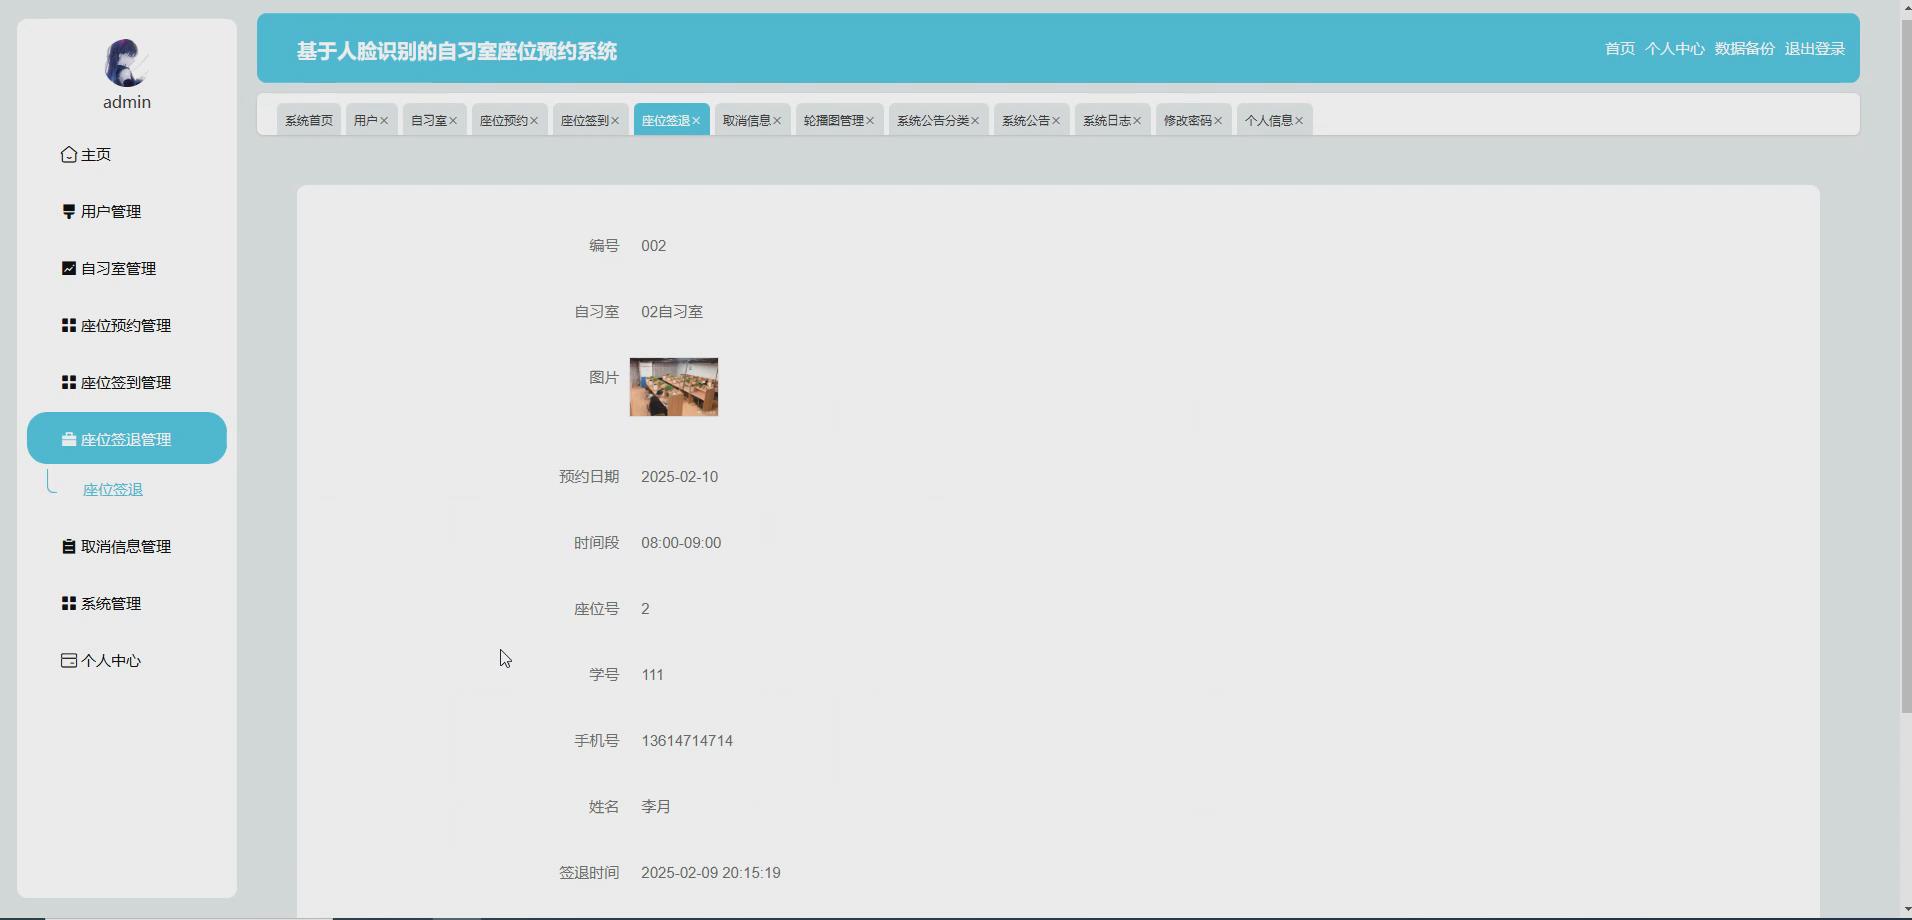The image size is (1912, 920).
Task: Select the 用户管理 user management icon
Action: click(x=68, y=211)
